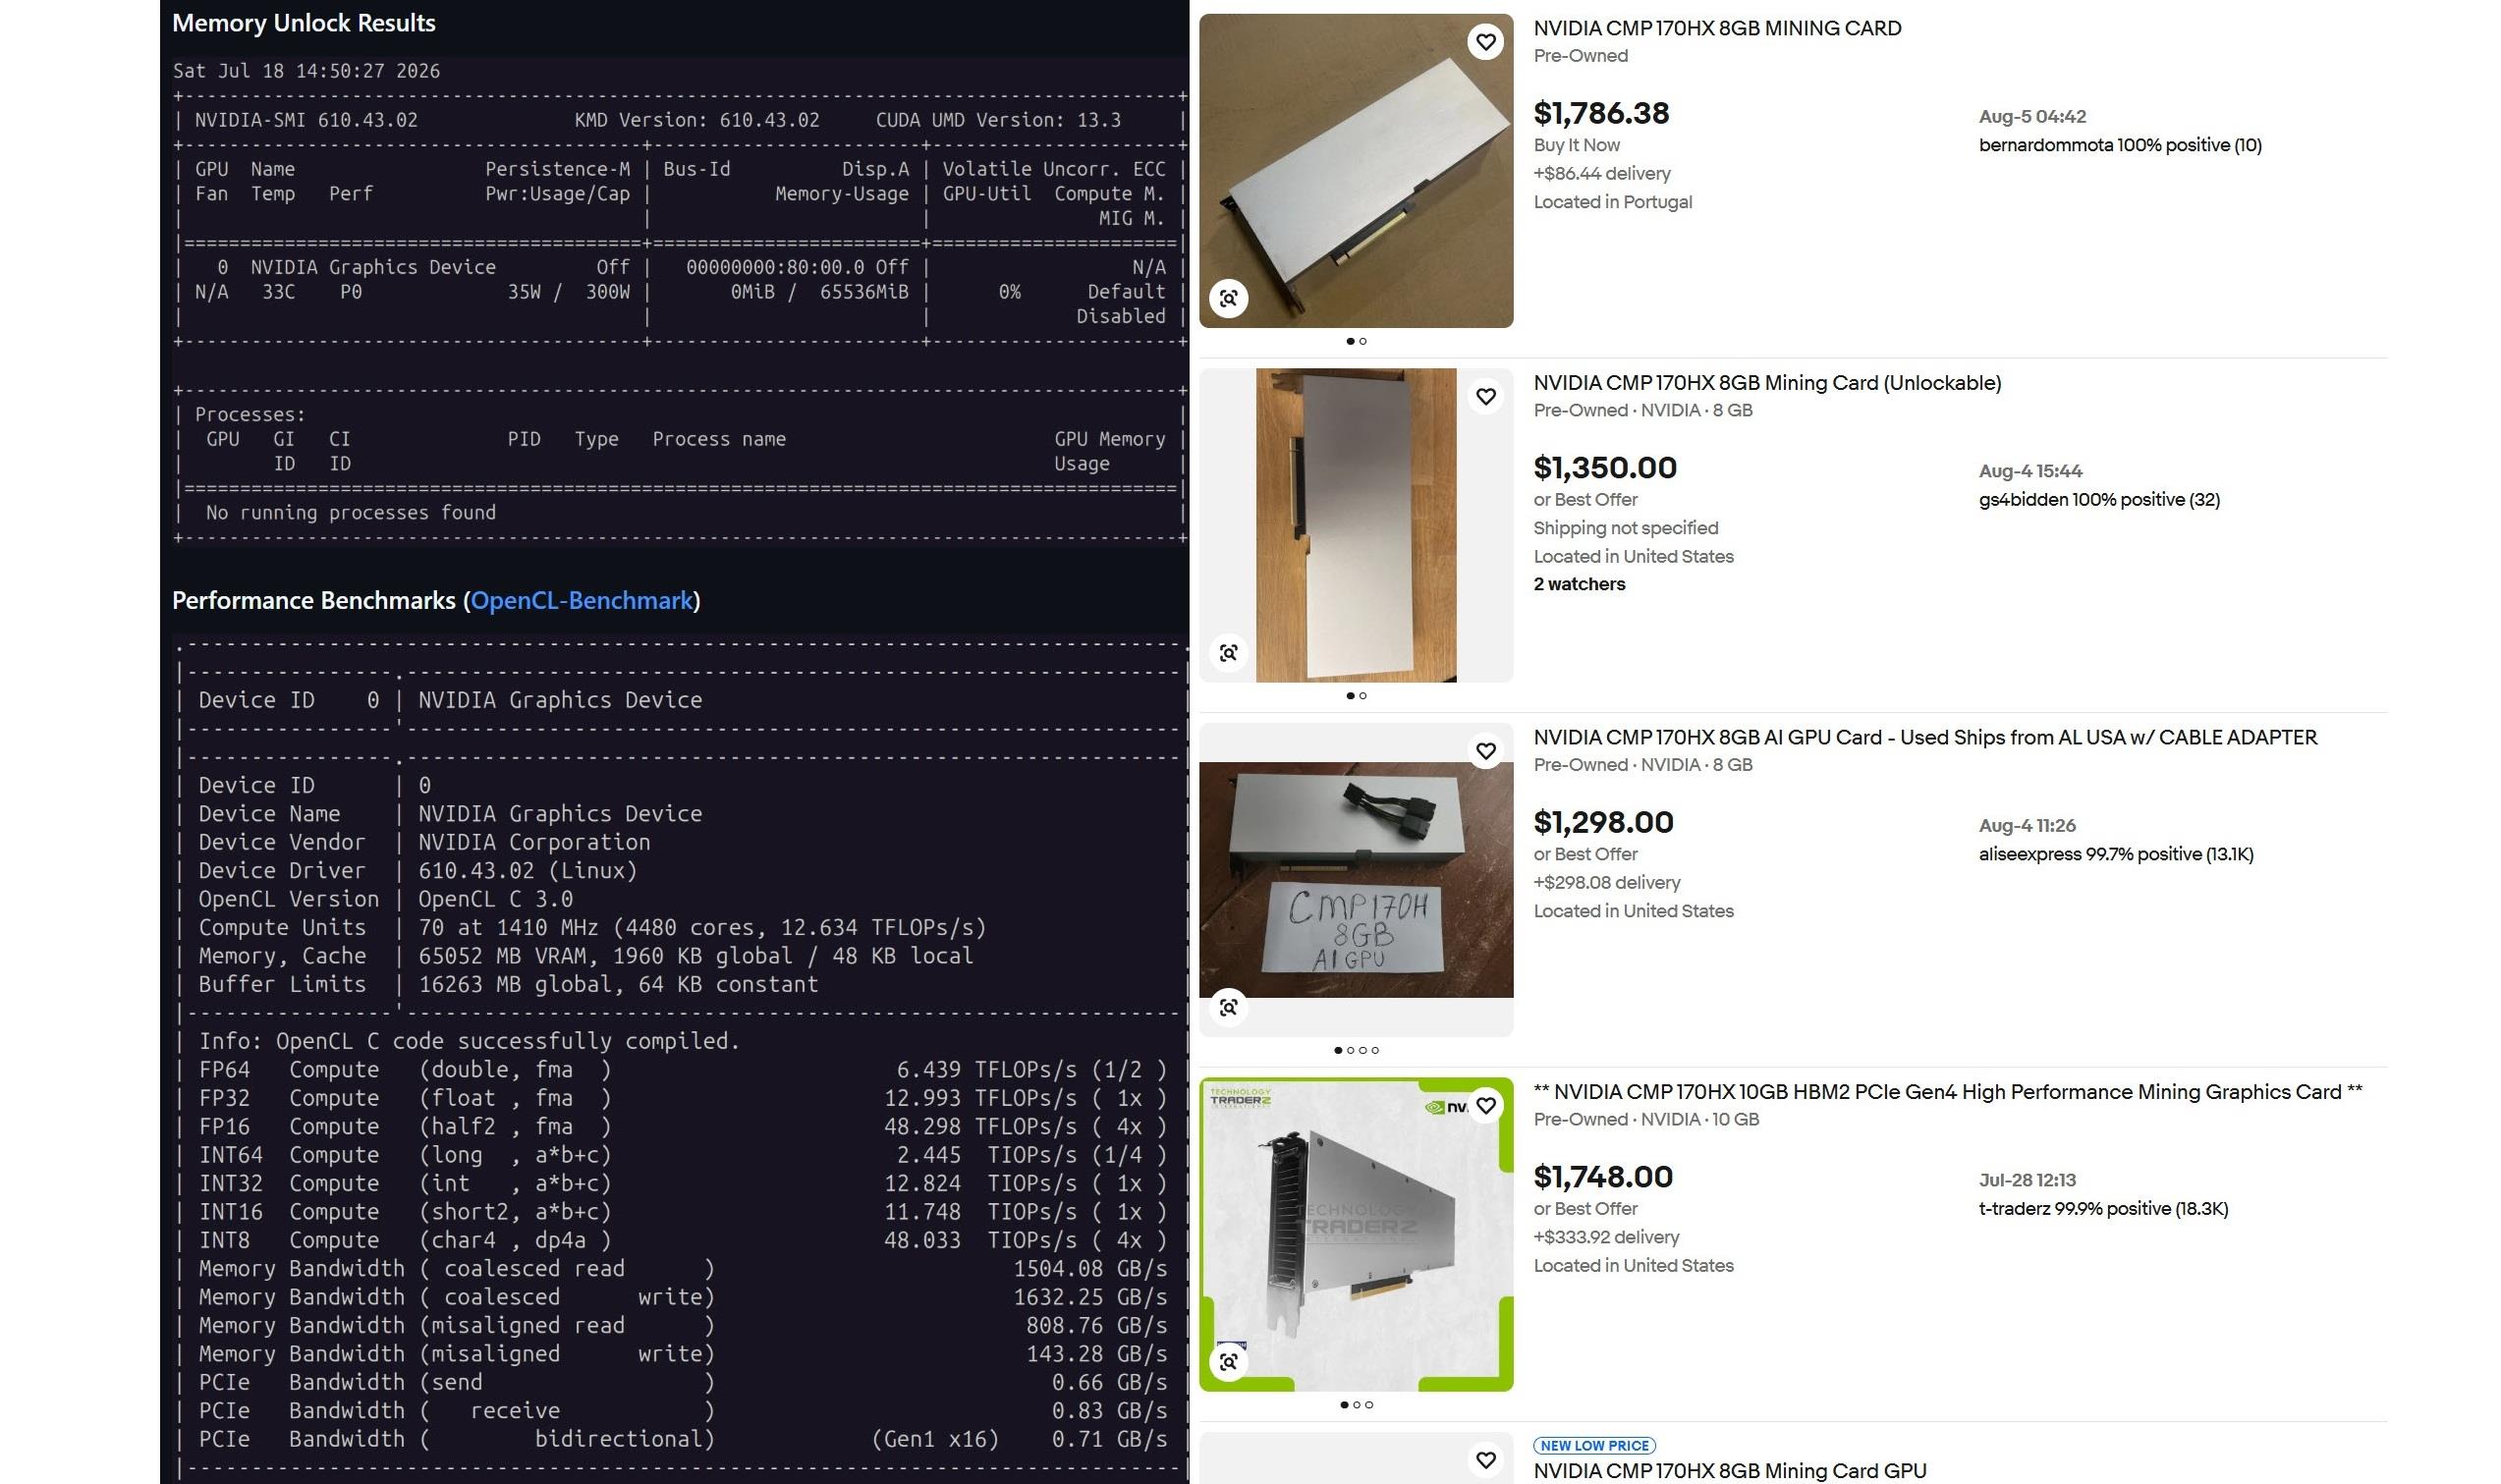
Task: Select the +$298.08 delivery text
Action: [x=1606, y=883]
